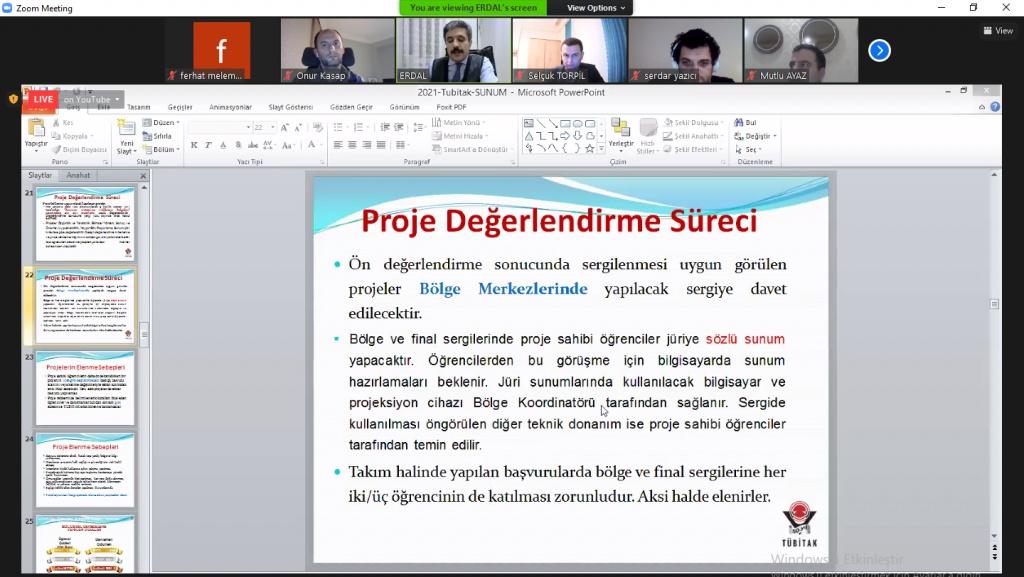
Task: Select Selçuk TORPİL's video tile
Action: coord(569,50)
